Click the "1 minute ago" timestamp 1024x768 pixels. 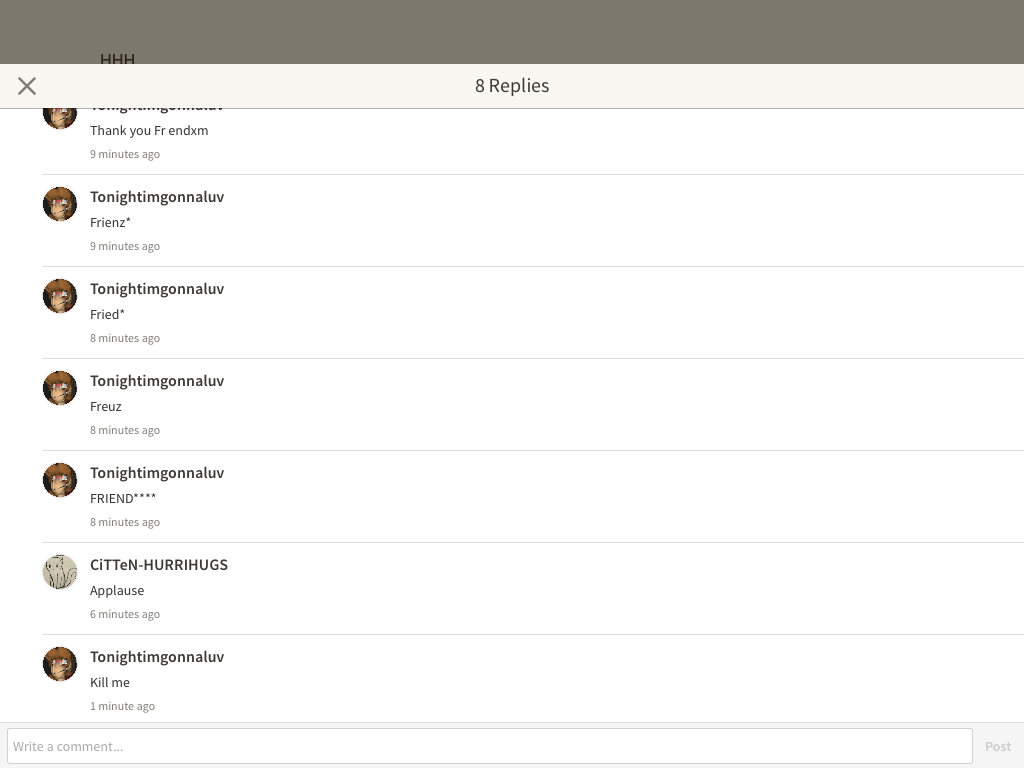click(x=122, y=707)
